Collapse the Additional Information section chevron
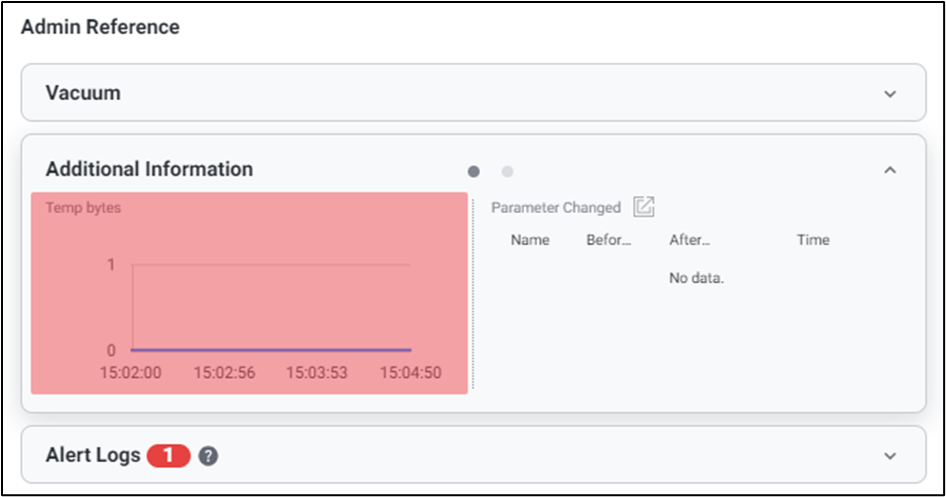 click(x=890, y=170)
